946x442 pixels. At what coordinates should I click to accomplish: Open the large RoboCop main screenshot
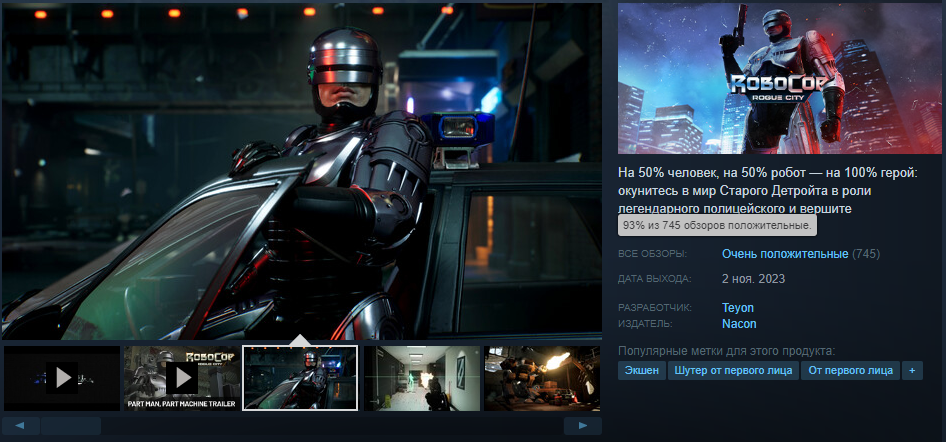point(302,170)
